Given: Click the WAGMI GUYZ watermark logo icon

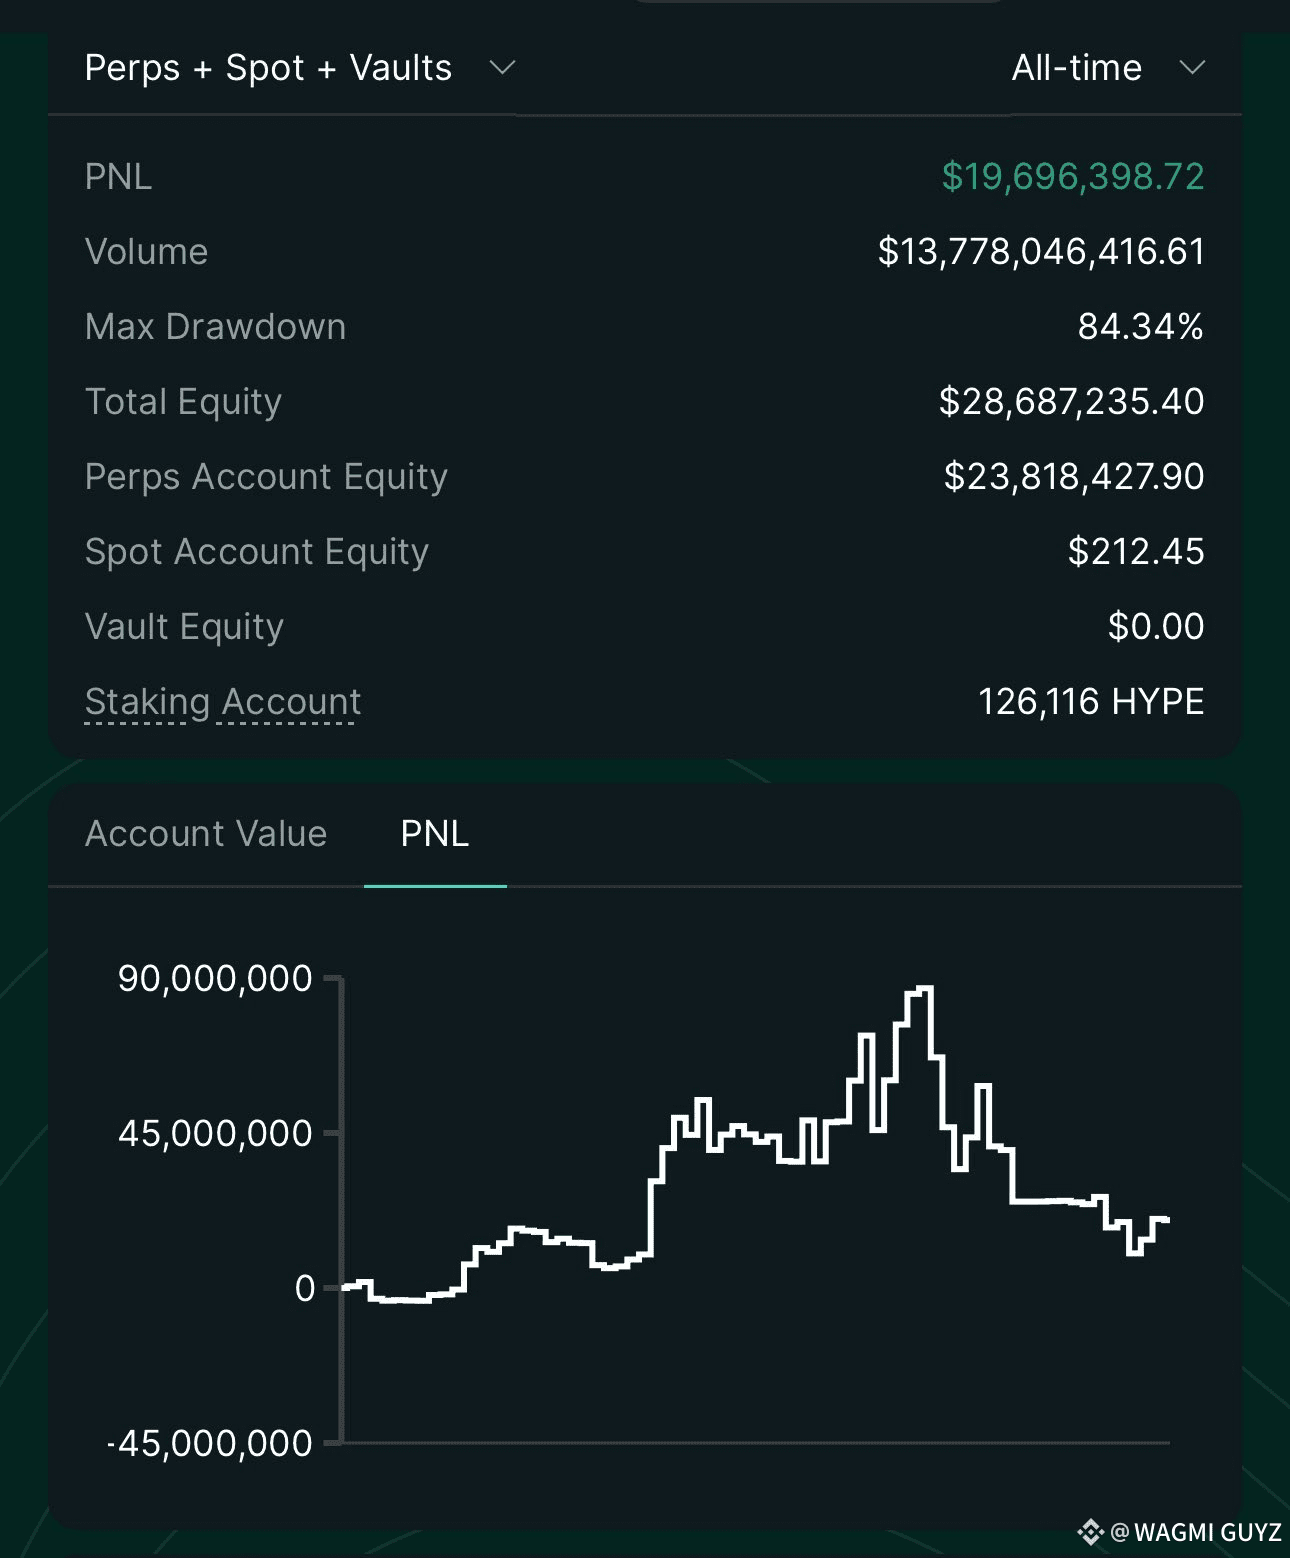Looking at the screenshot, I should (x=1090, y=1531).
